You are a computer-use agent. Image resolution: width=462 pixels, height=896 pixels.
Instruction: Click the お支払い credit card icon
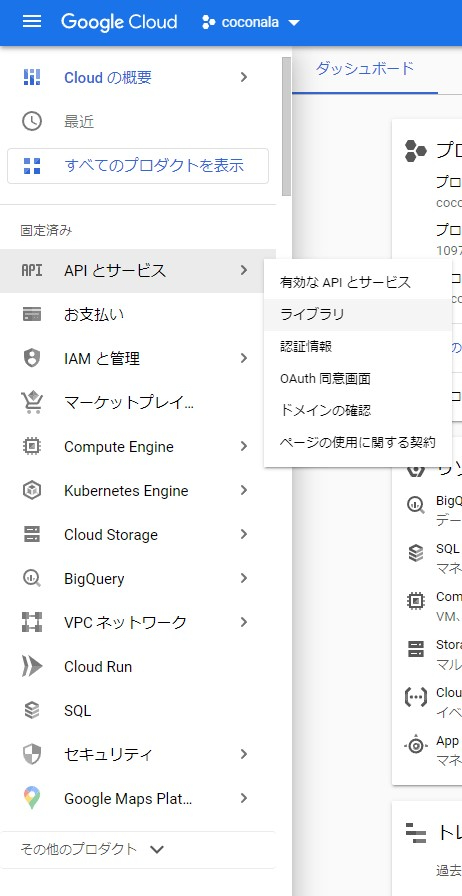(x=32, y=314)
